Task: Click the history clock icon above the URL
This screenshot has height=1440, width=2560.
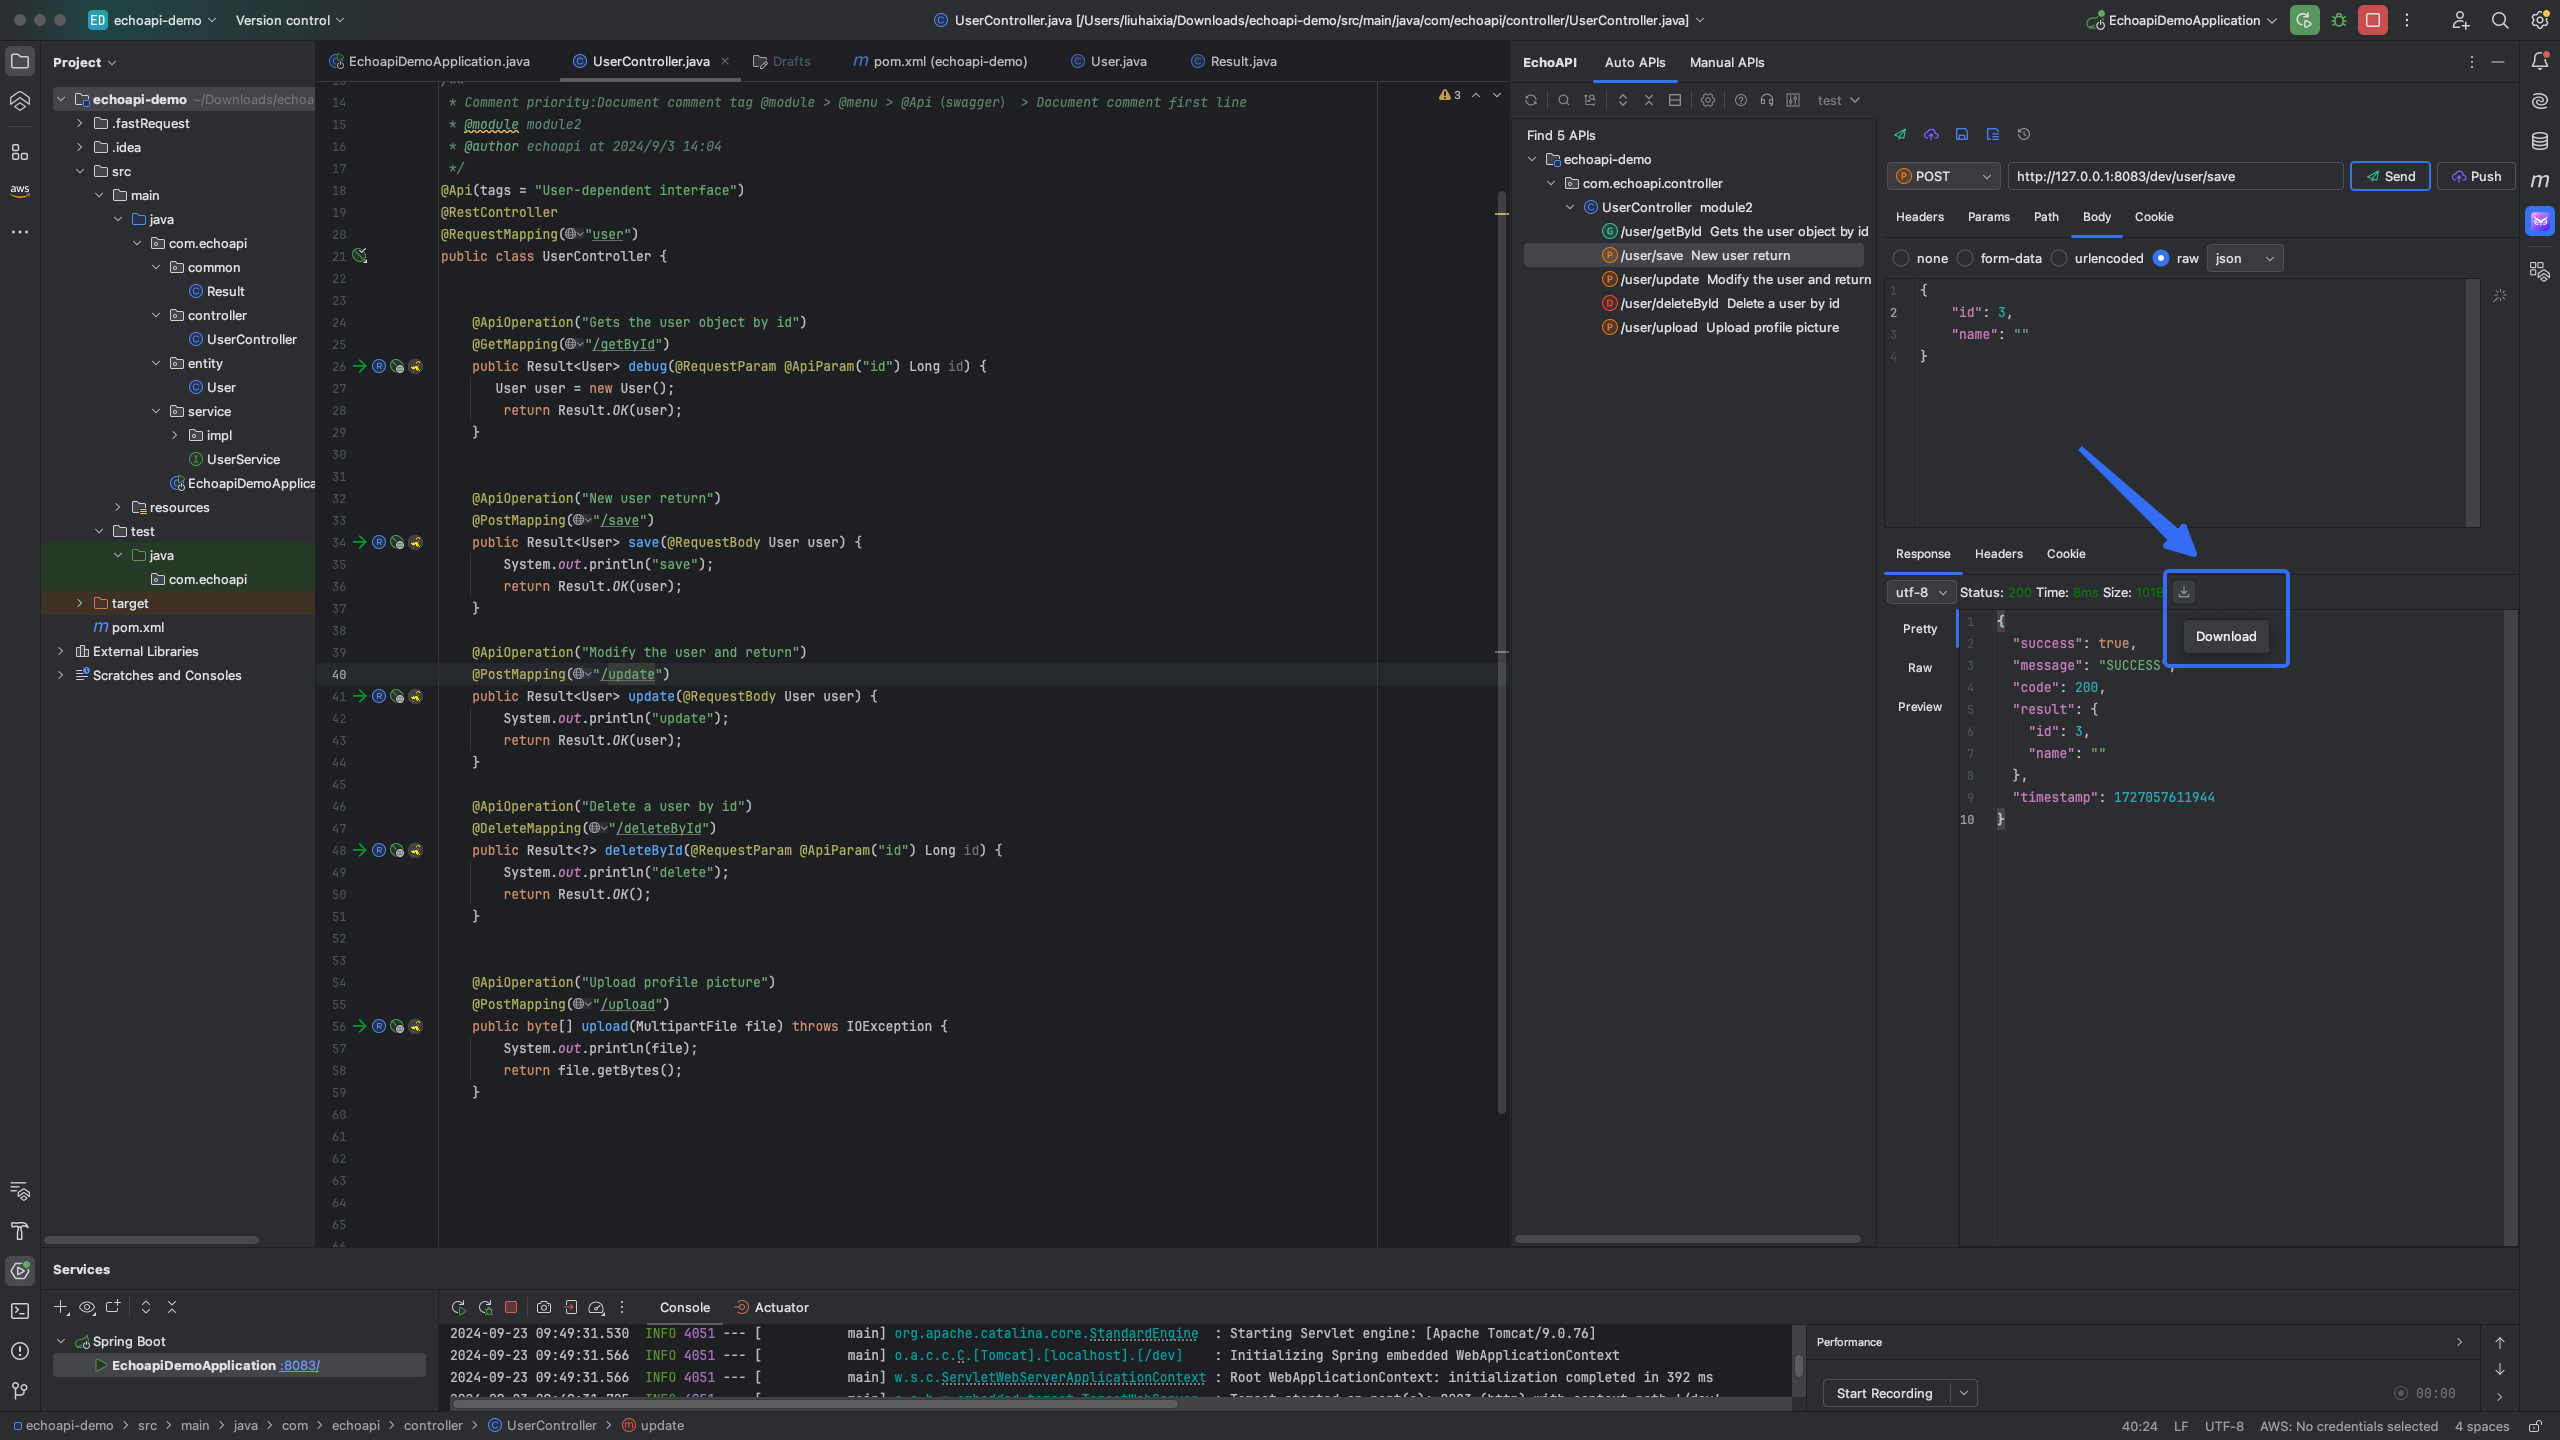Action: click(x=2024, y=134)
